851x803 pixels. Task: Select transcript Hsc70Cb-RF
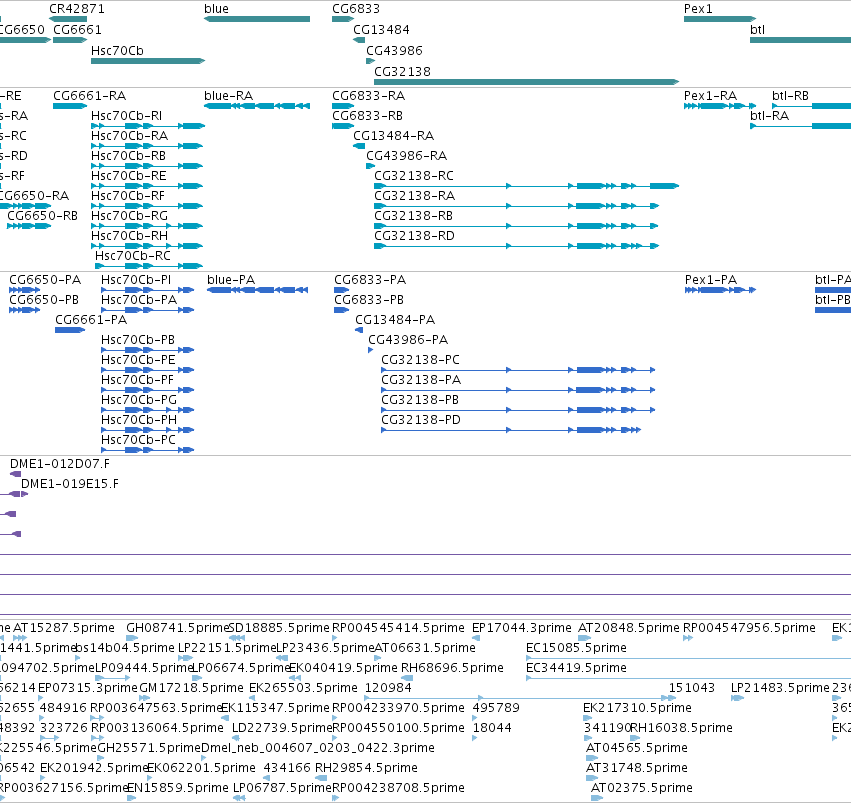coord(147,206)
